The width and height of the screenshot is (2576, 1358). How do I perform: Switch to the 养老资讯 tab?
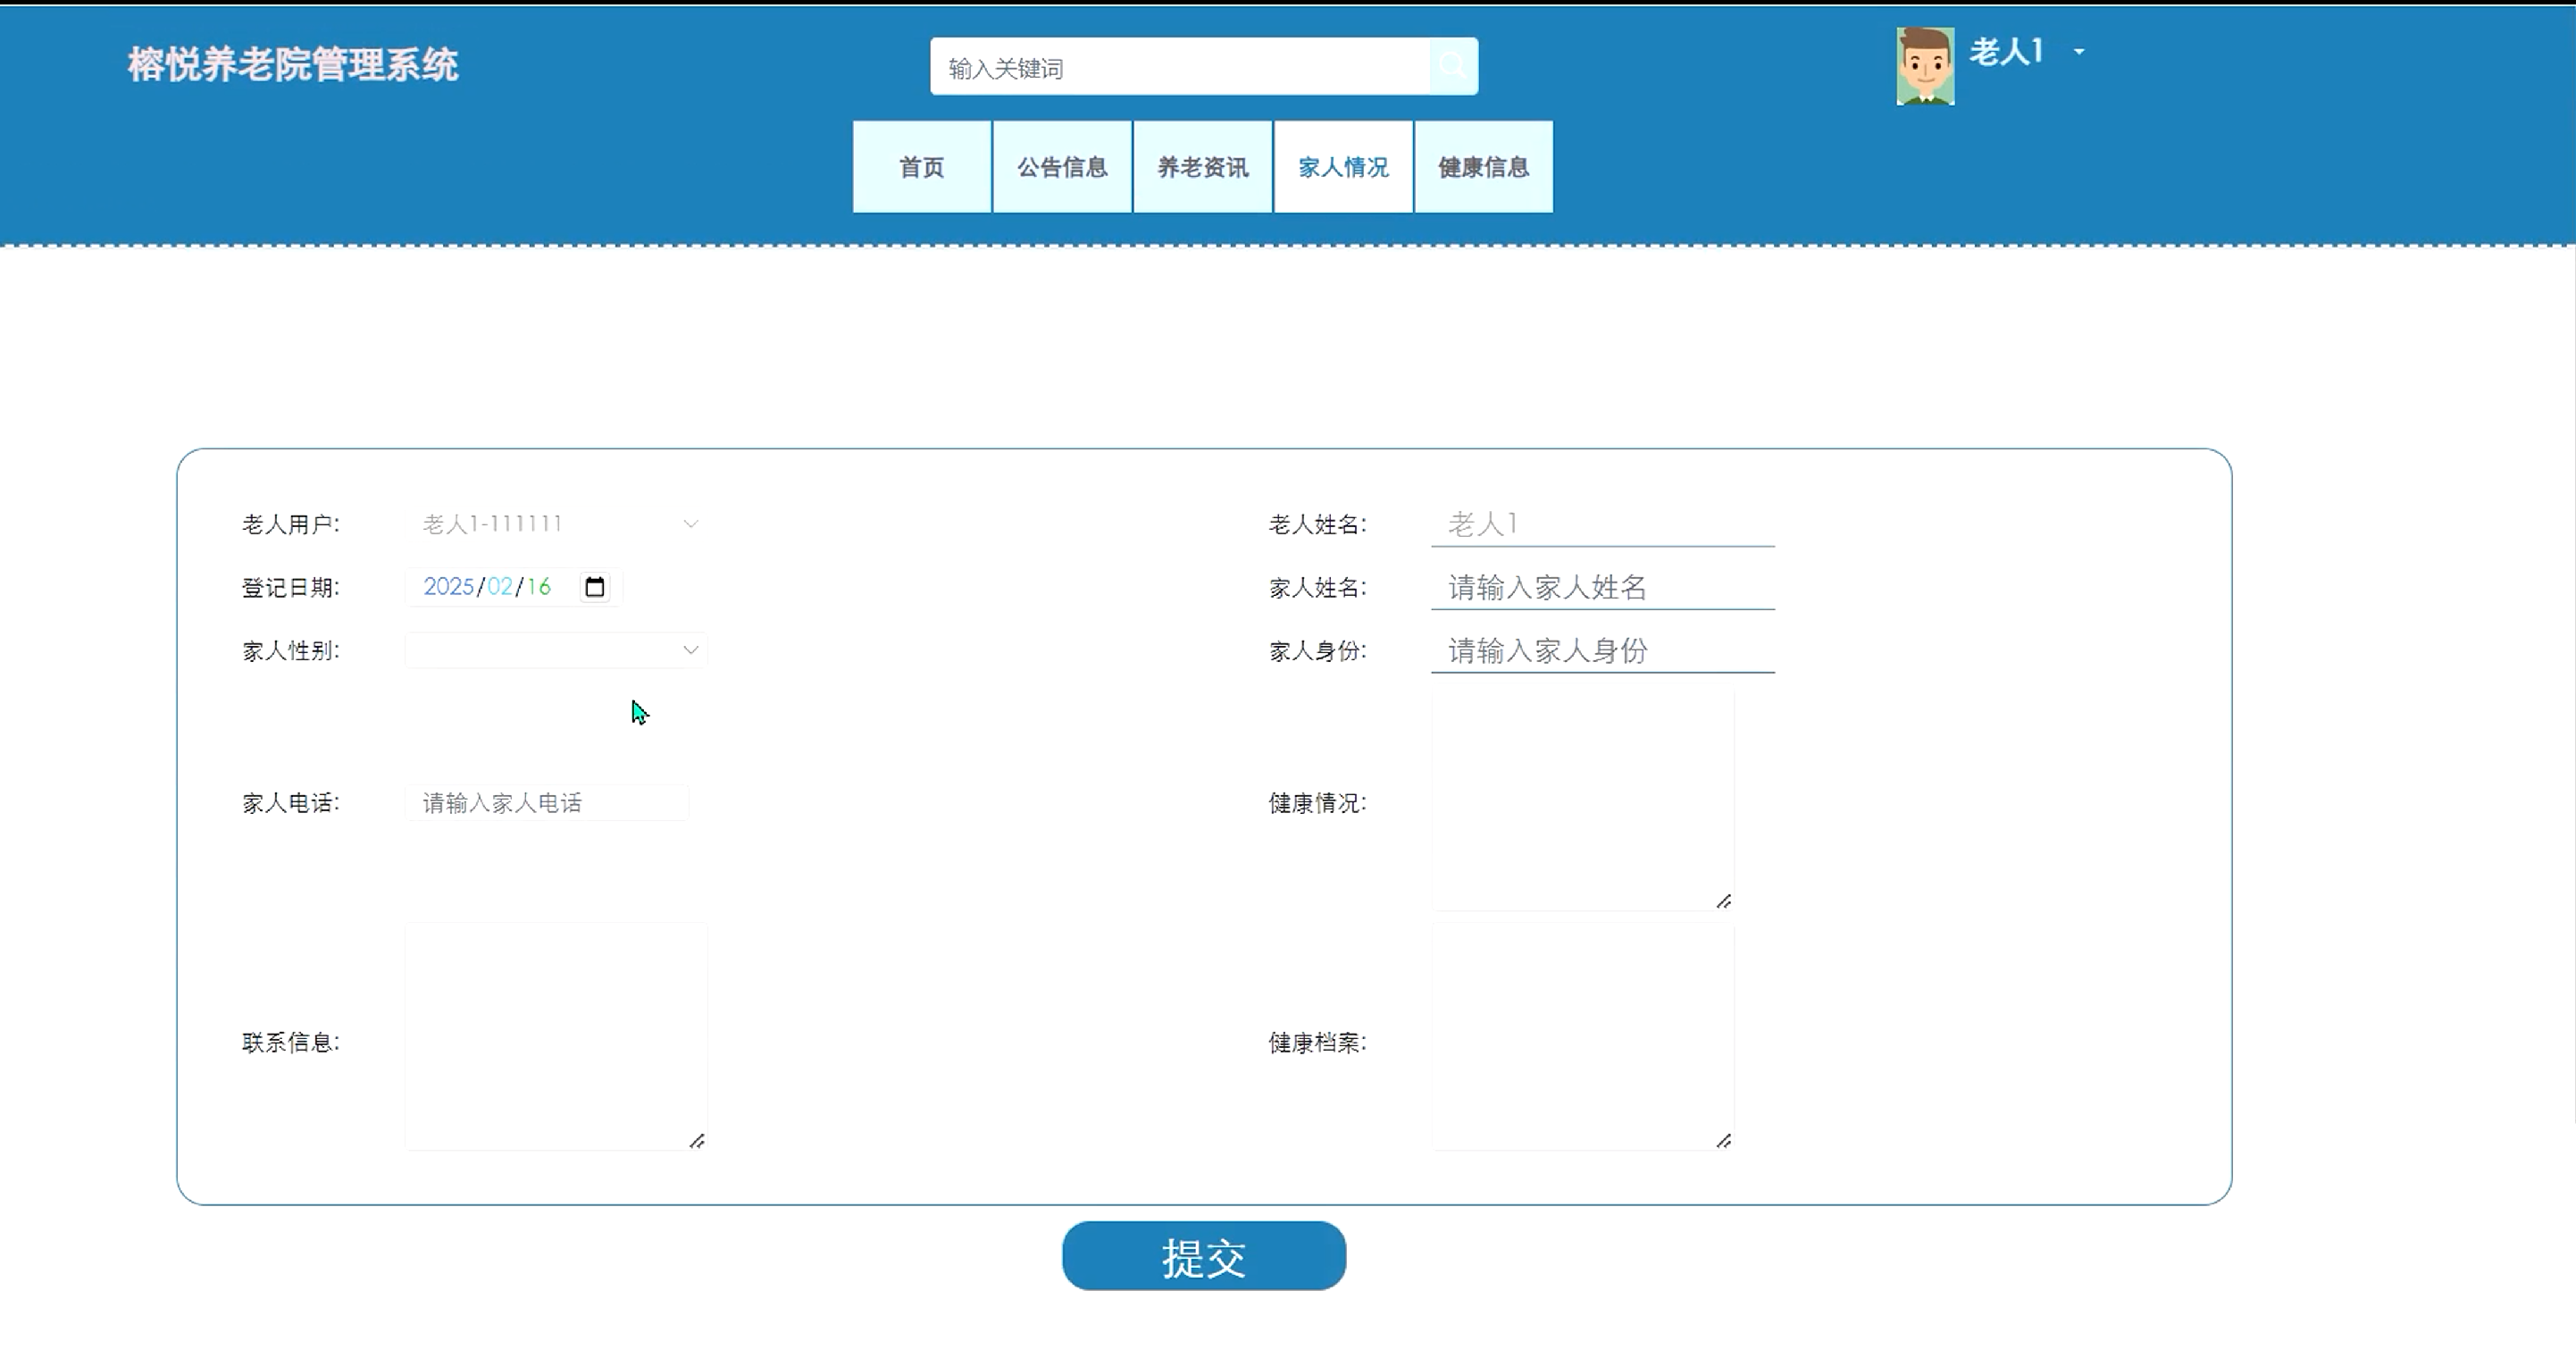1202,167
